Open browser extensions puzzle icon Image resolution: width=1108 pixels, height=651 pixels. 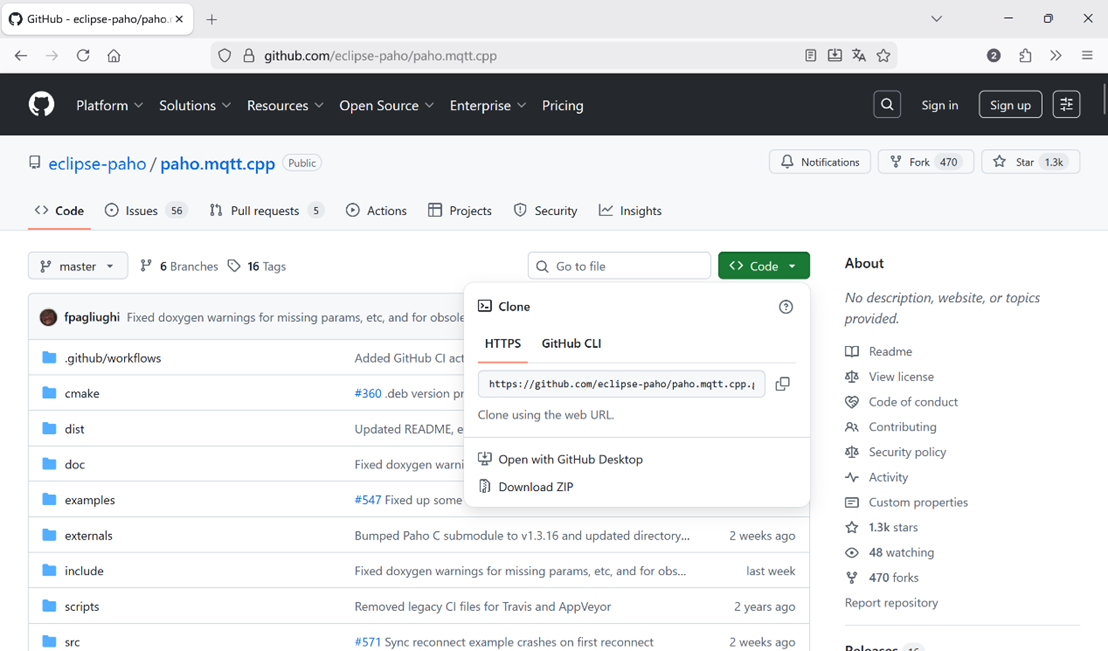click(1025, 56)
